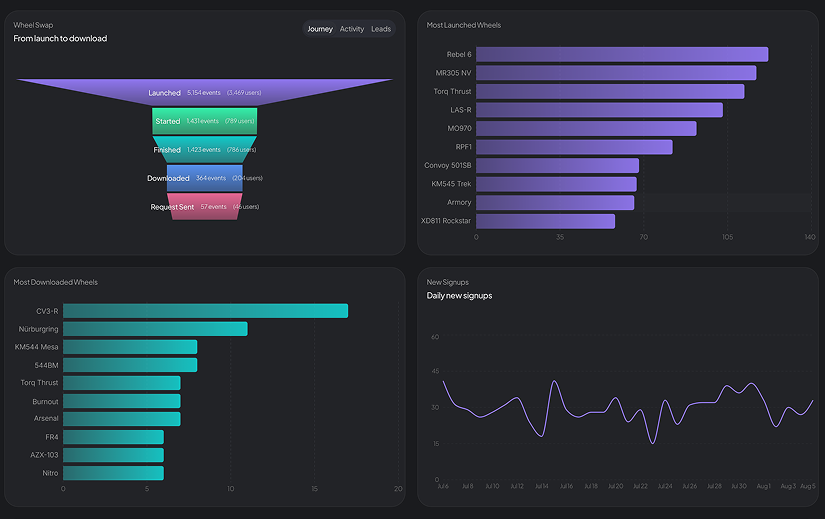Click the '57 events' text in funnel
825x519 pixels.
(x=213, y=206)
